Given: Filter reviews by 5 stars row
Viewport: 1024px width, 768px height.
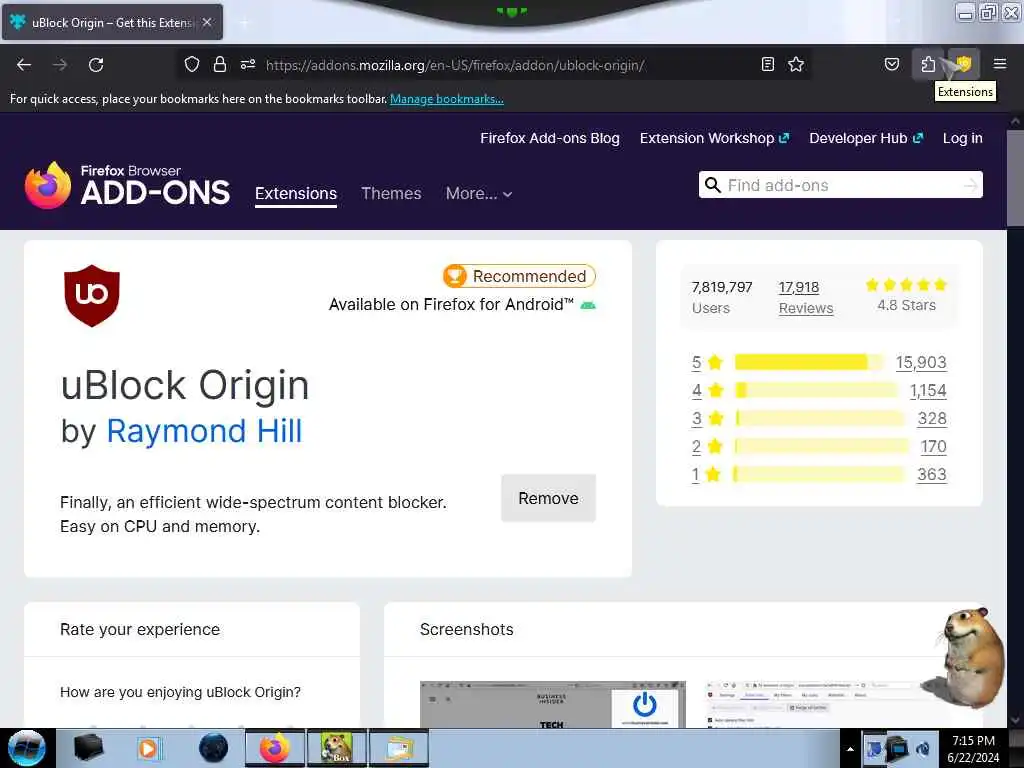Looking at the screenshot, I should coord(819,362).
